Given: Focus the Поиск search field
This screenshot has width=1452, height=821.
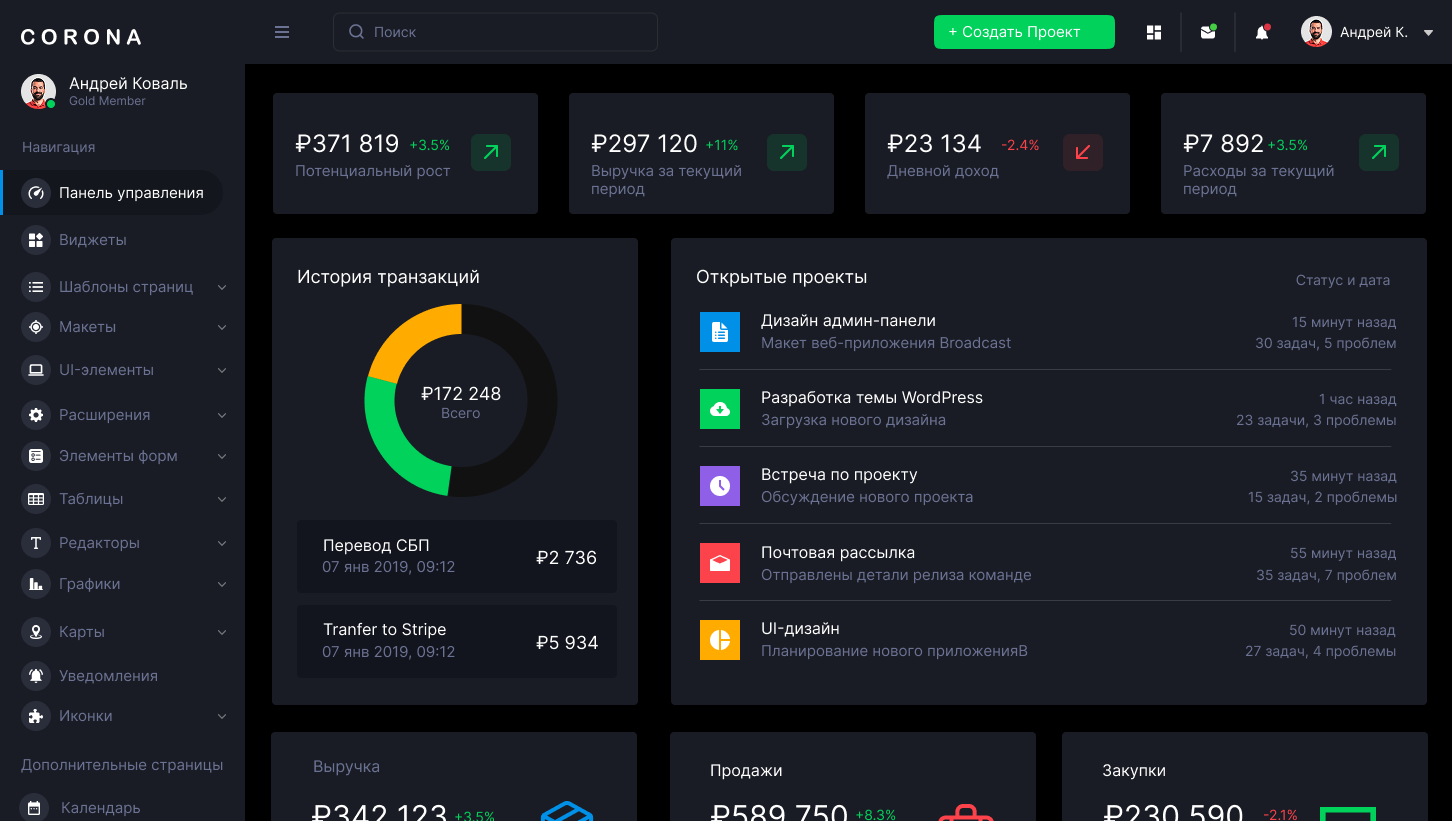Looking at the screenshot, I should pos(495,32).
